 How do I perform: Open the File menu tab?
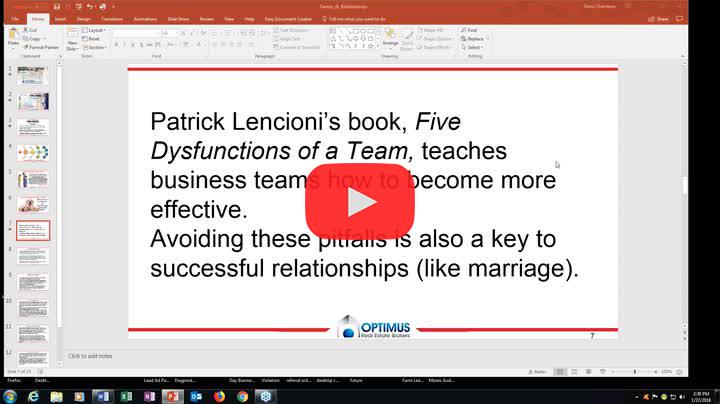pyautogui.click(x=14, y=18)
